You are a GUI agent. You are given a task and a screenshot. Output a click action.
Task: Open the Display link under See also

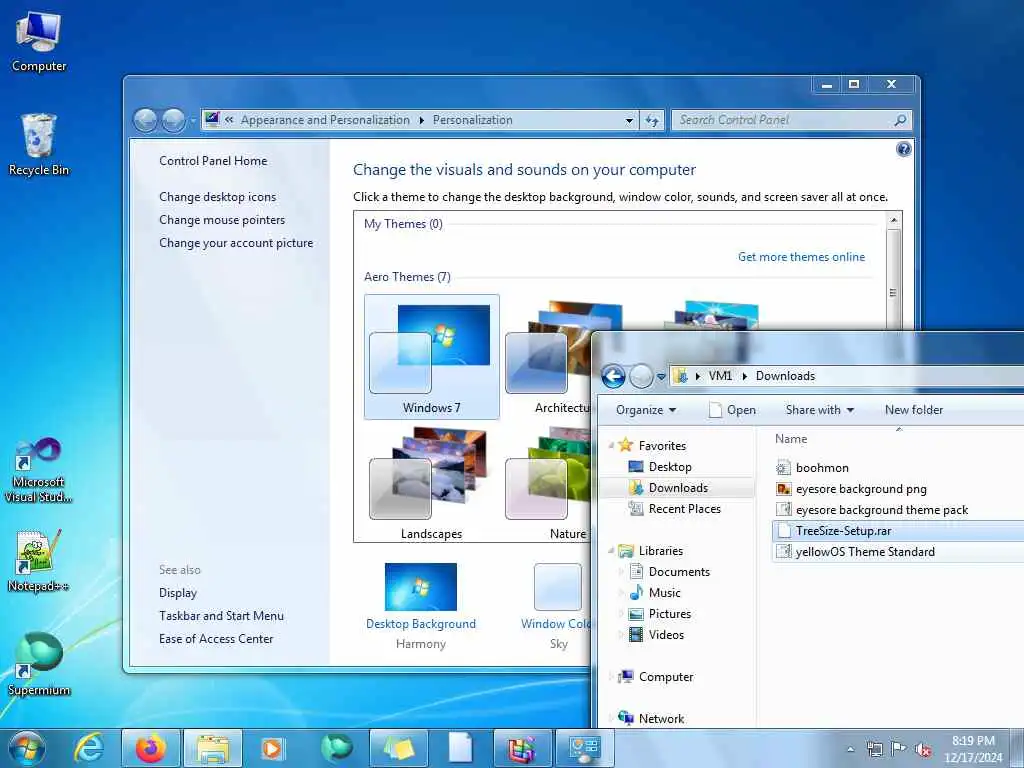click(178, 593)
